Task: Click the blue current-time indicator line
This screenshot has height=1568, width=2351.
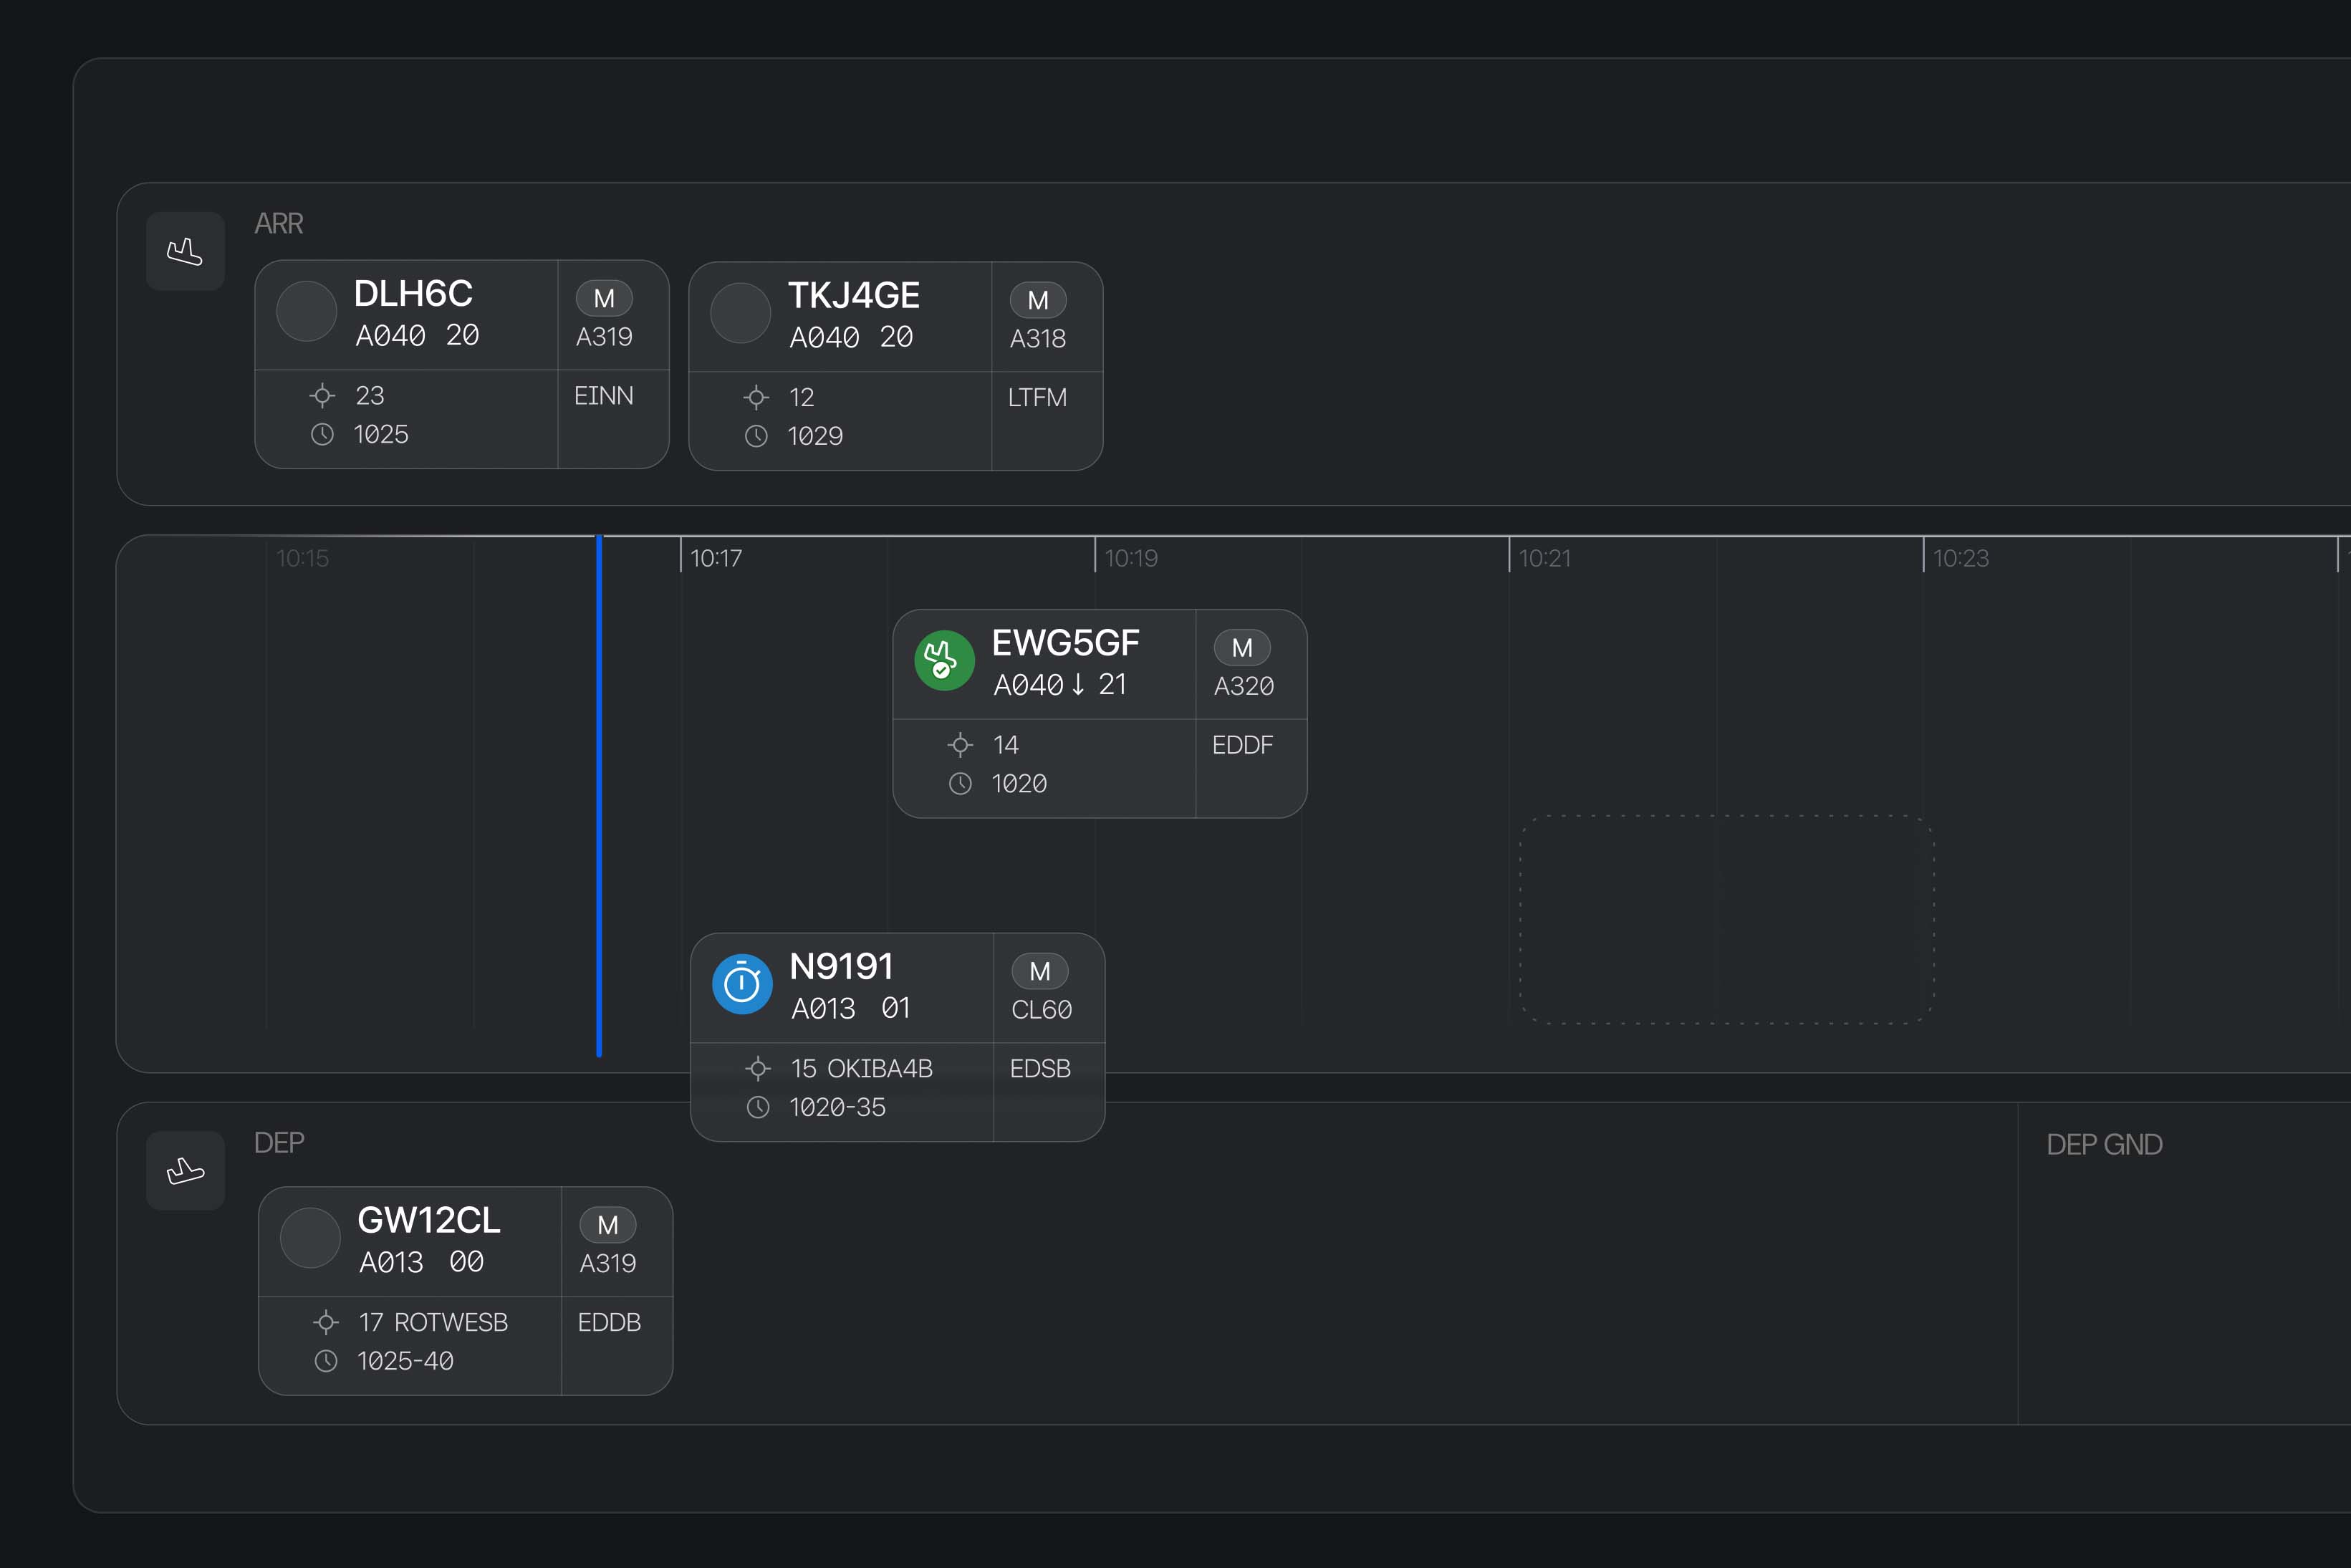Action: (599, 796)
